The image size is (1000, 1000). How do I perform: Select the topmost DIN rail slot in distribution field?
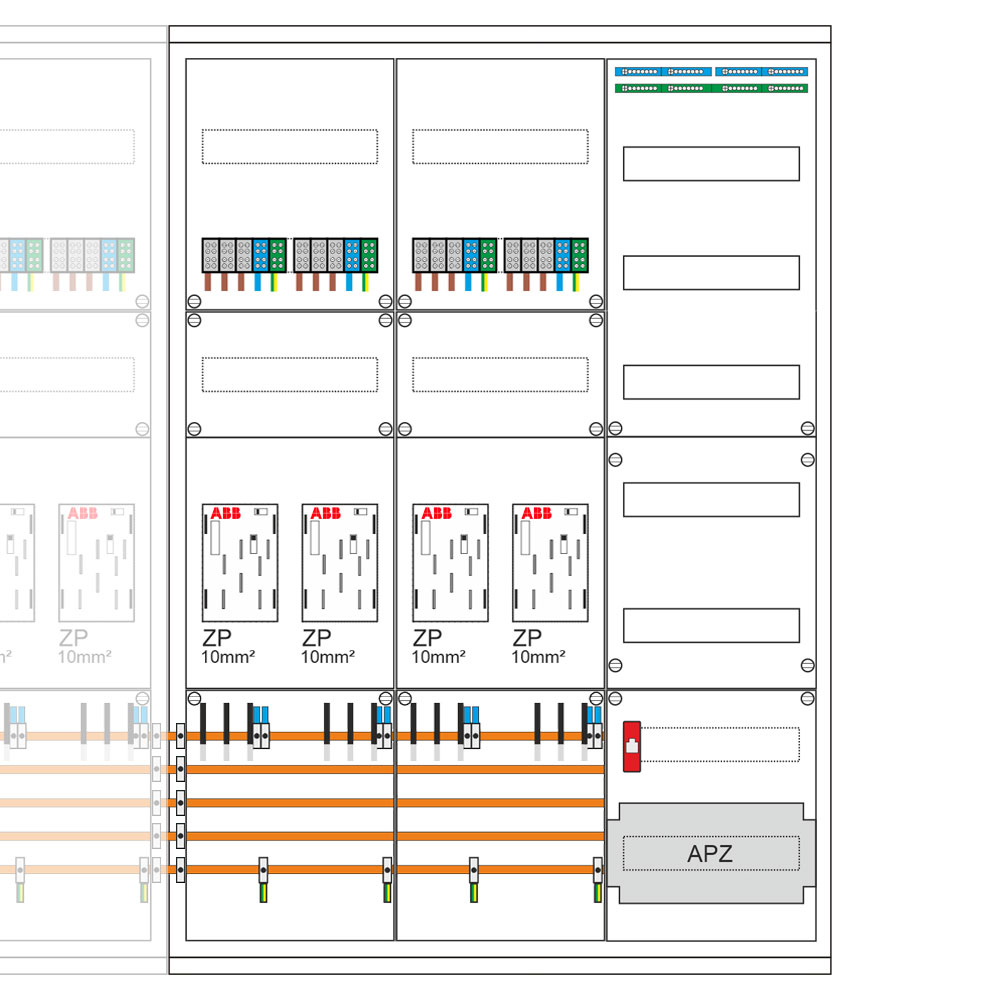click(711, 164)
